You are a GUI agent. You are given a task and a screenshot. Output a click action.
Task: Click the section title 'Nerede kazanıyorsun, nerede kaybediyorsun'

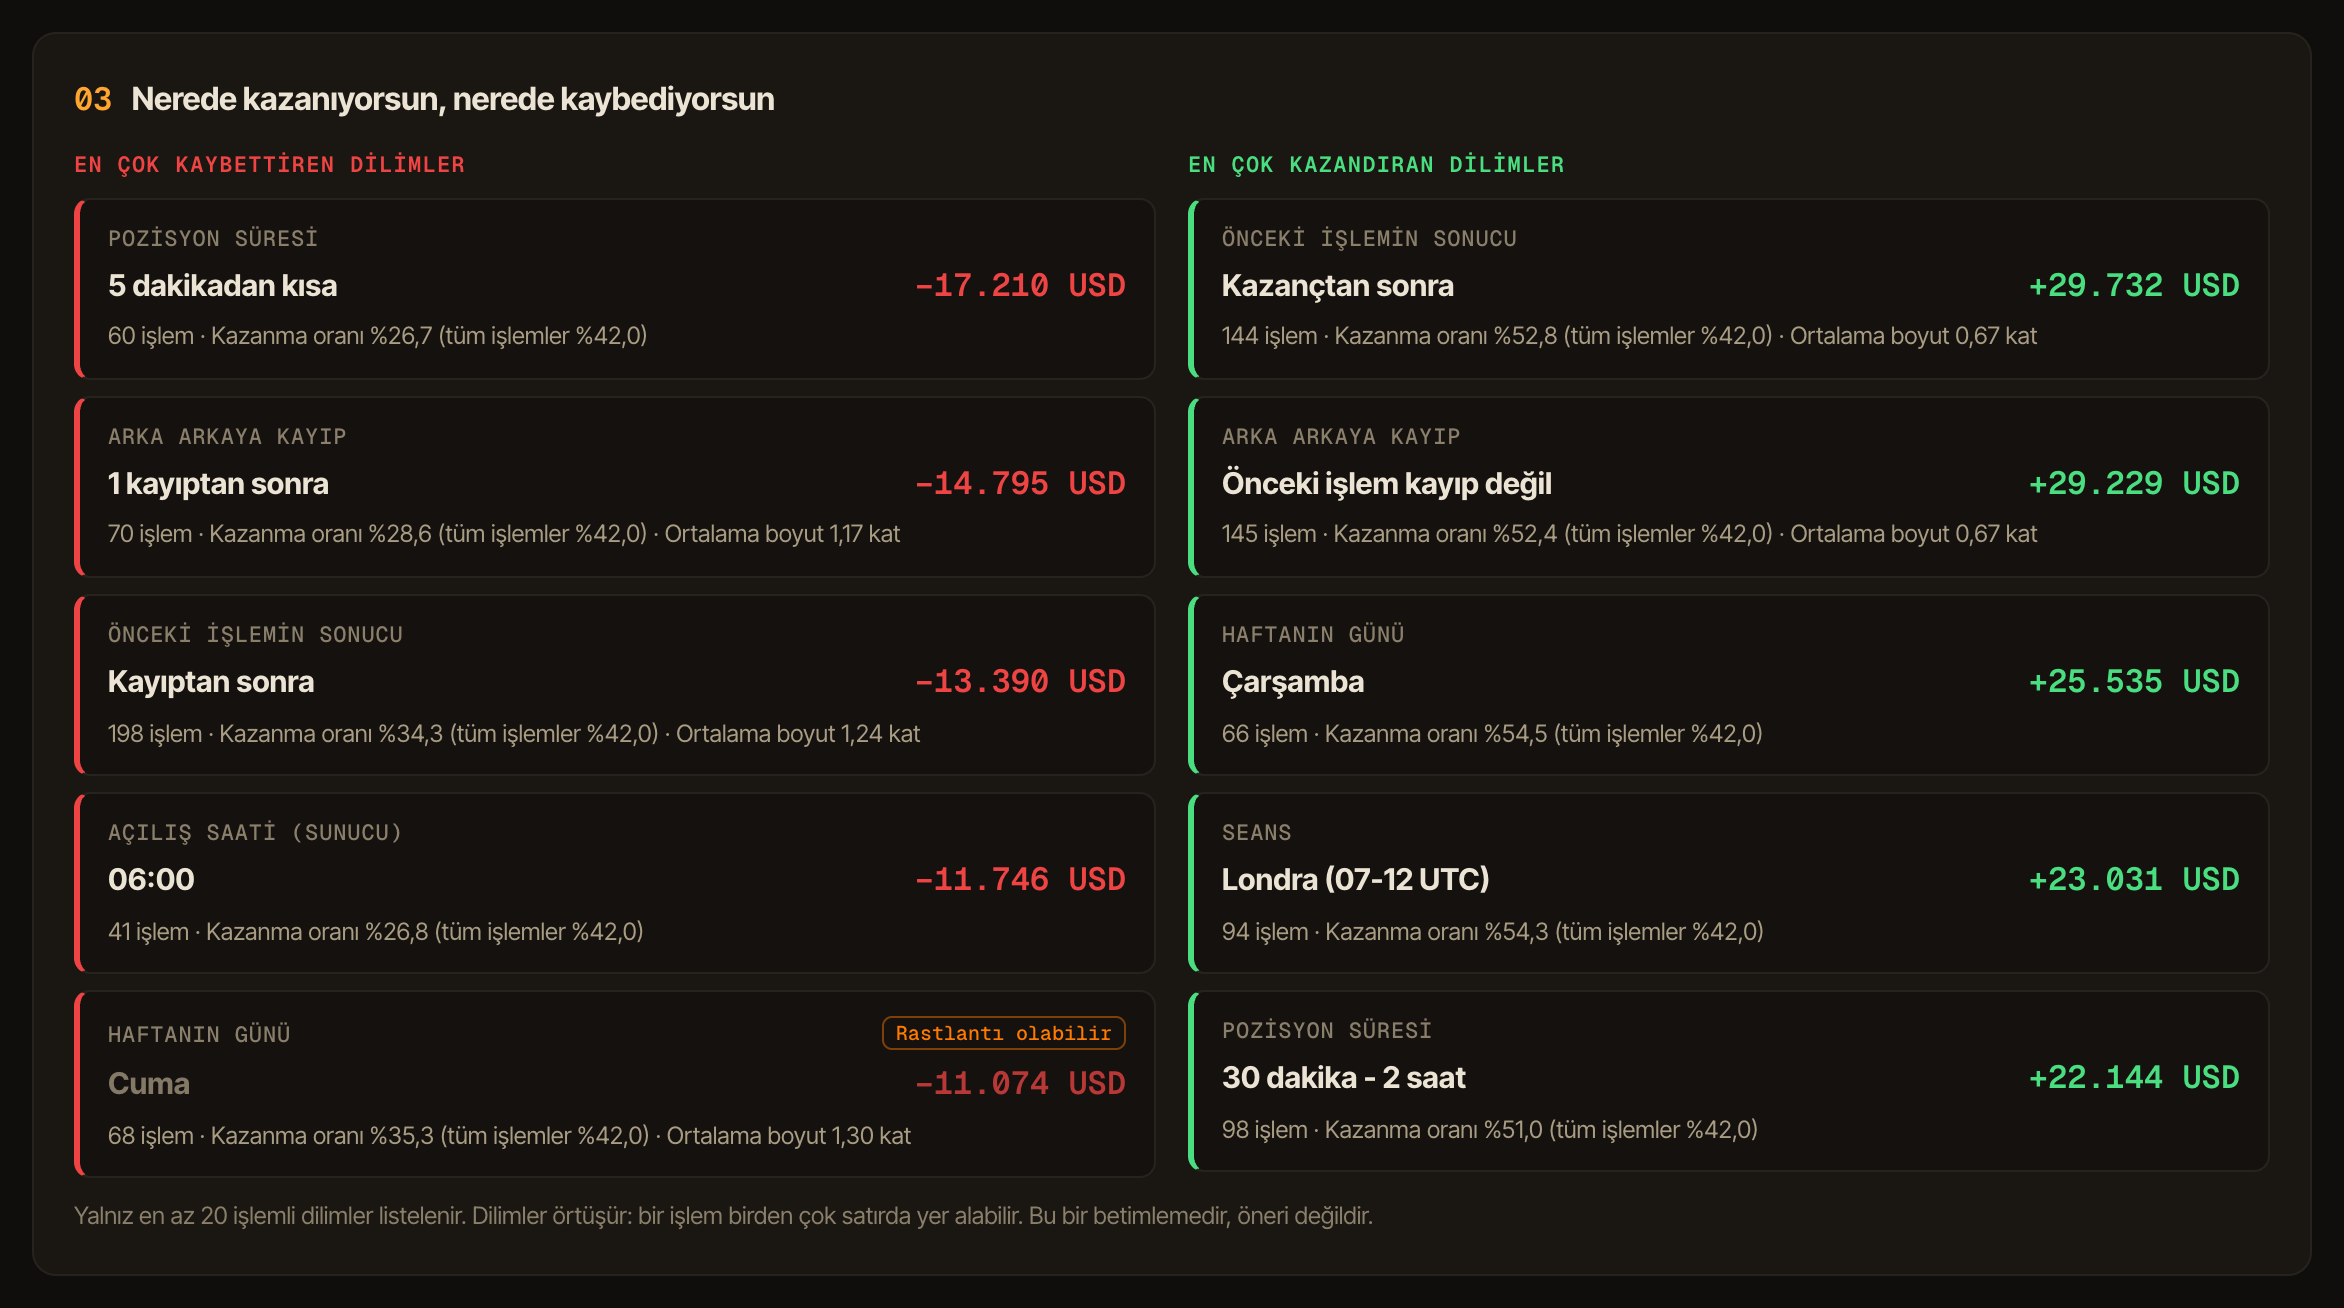click(453, 99)
